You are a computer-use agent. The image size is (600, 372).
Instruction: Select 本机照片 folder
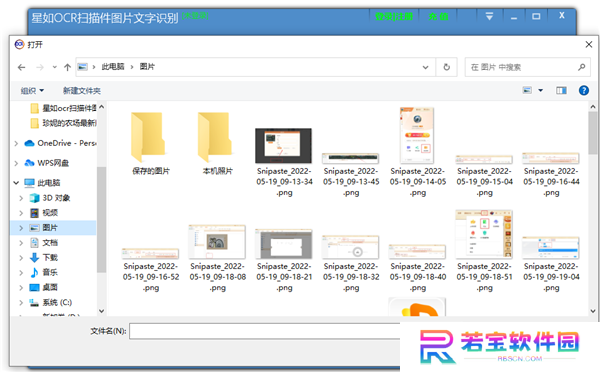pos(217,143)
